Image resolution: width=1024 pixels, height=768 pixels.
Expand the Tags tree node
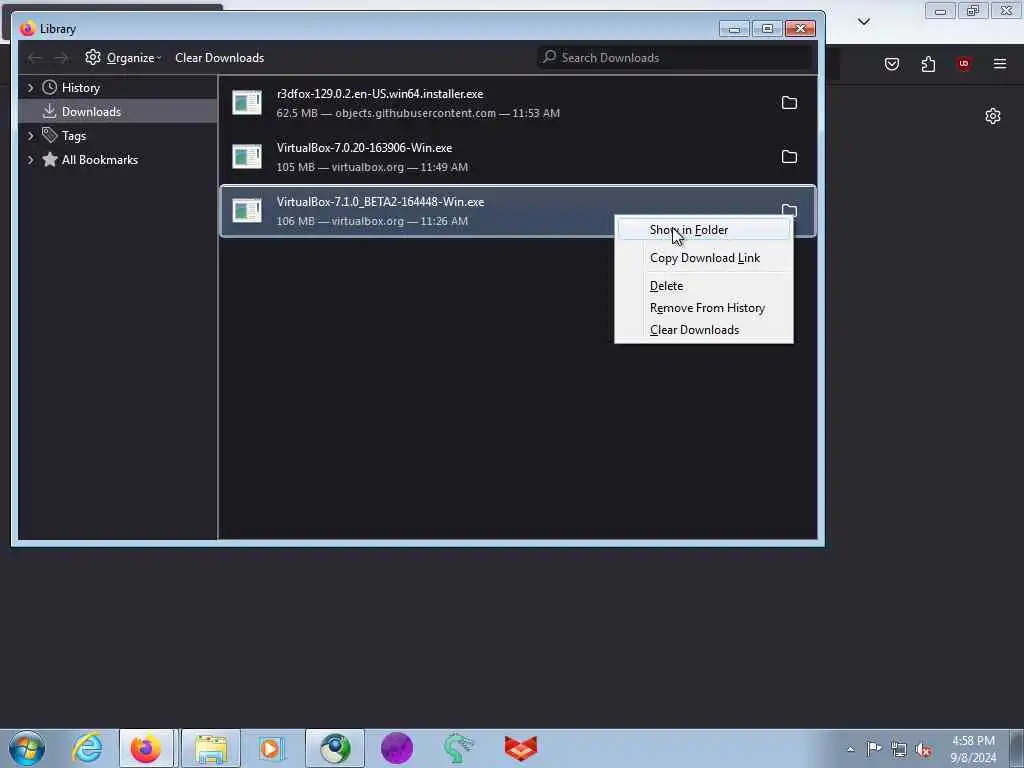coord(31,136)
